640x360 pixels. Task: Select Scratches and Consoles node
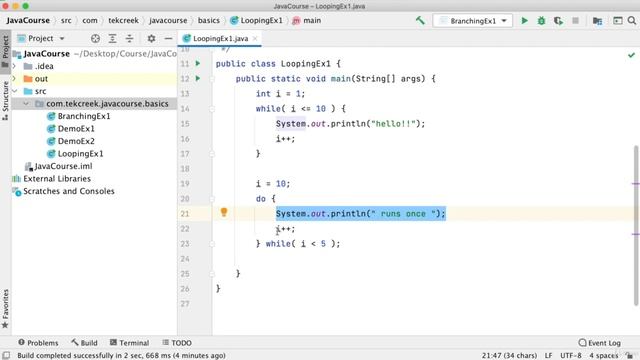tap(64, 191)
